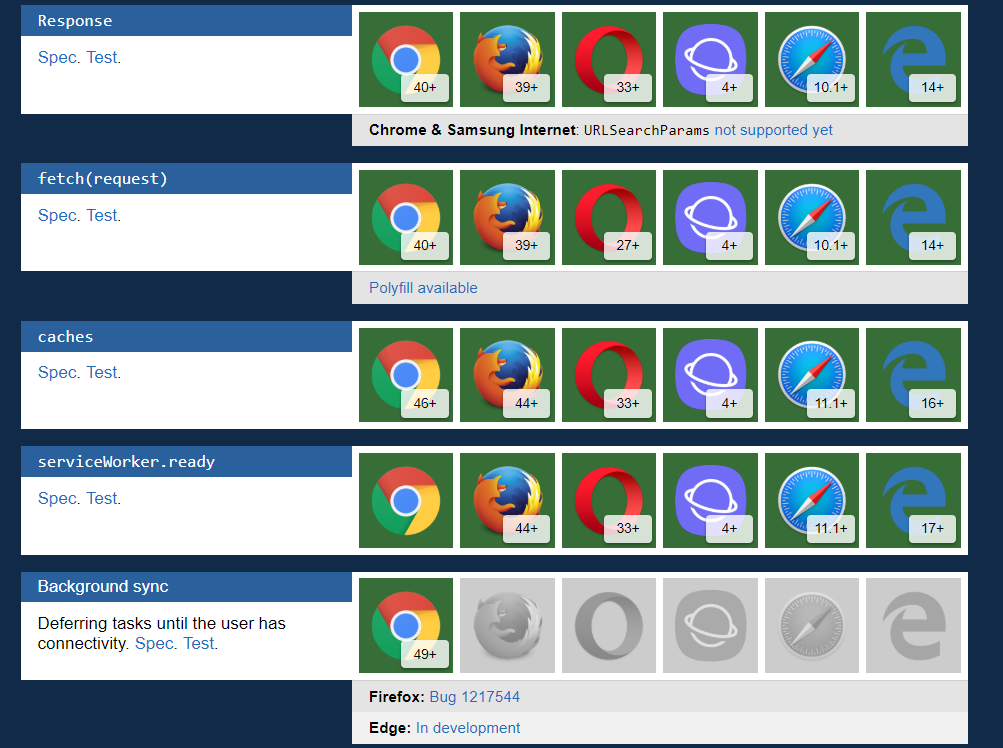Click the Edge icon in the Response row

coord(913,60)
